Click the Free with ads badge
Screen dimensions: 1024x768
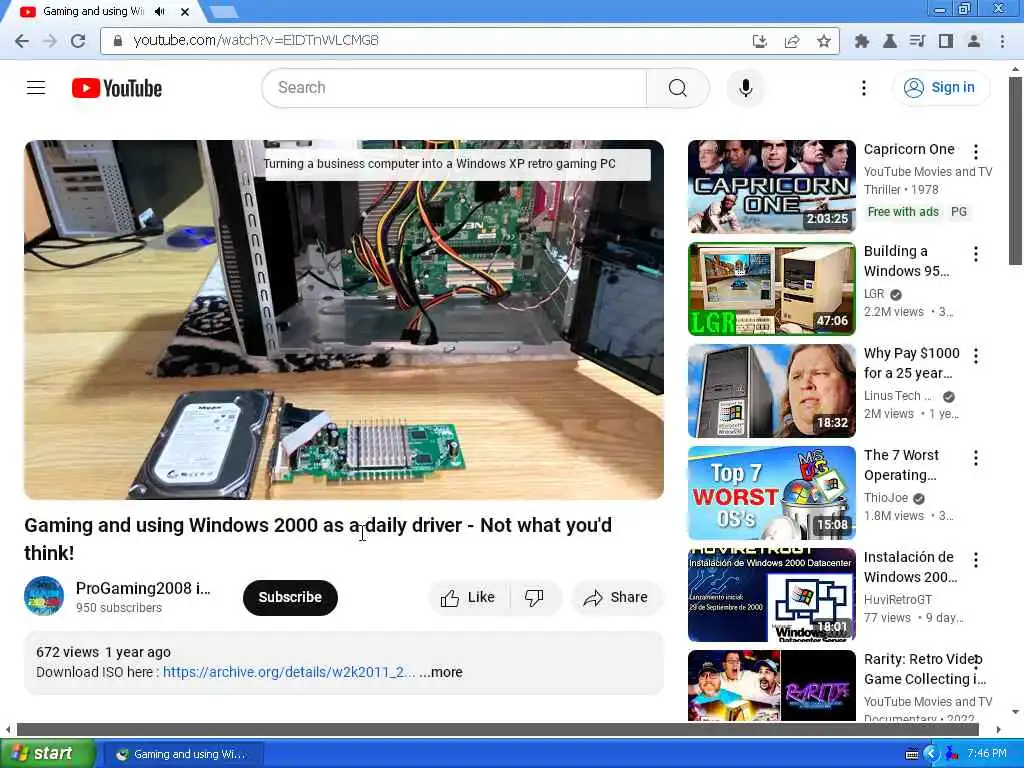(903, 212)
